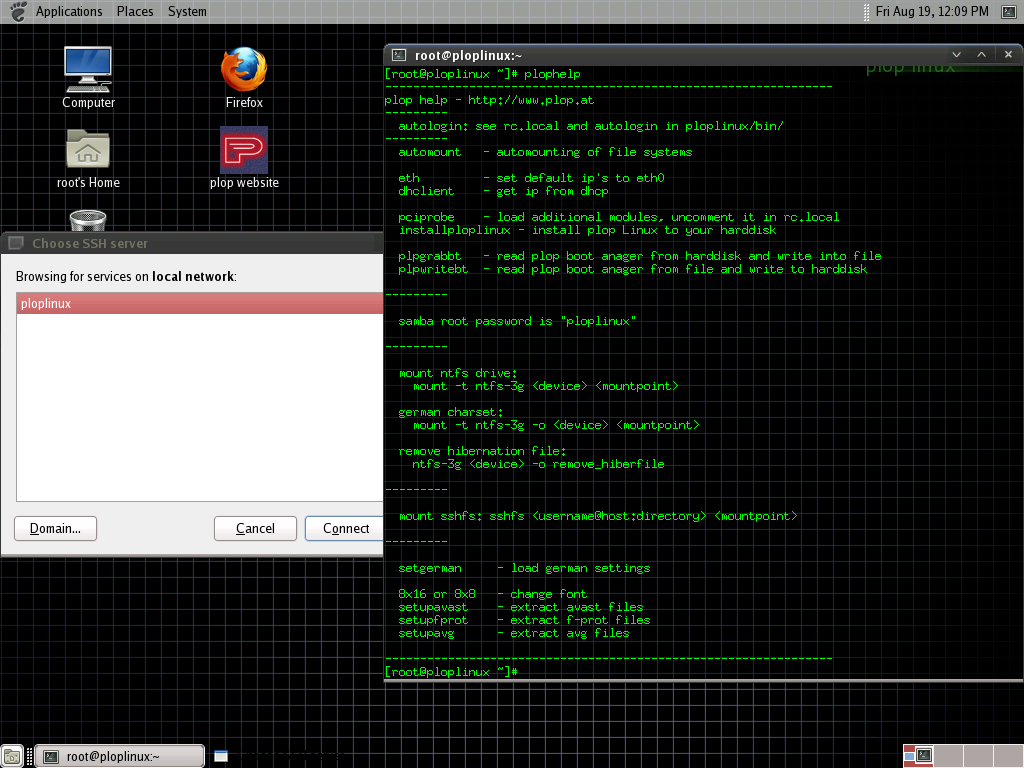Click the 'remove hibernation file:' line in the terminal

pyautogui.click(x=482, y=451)
